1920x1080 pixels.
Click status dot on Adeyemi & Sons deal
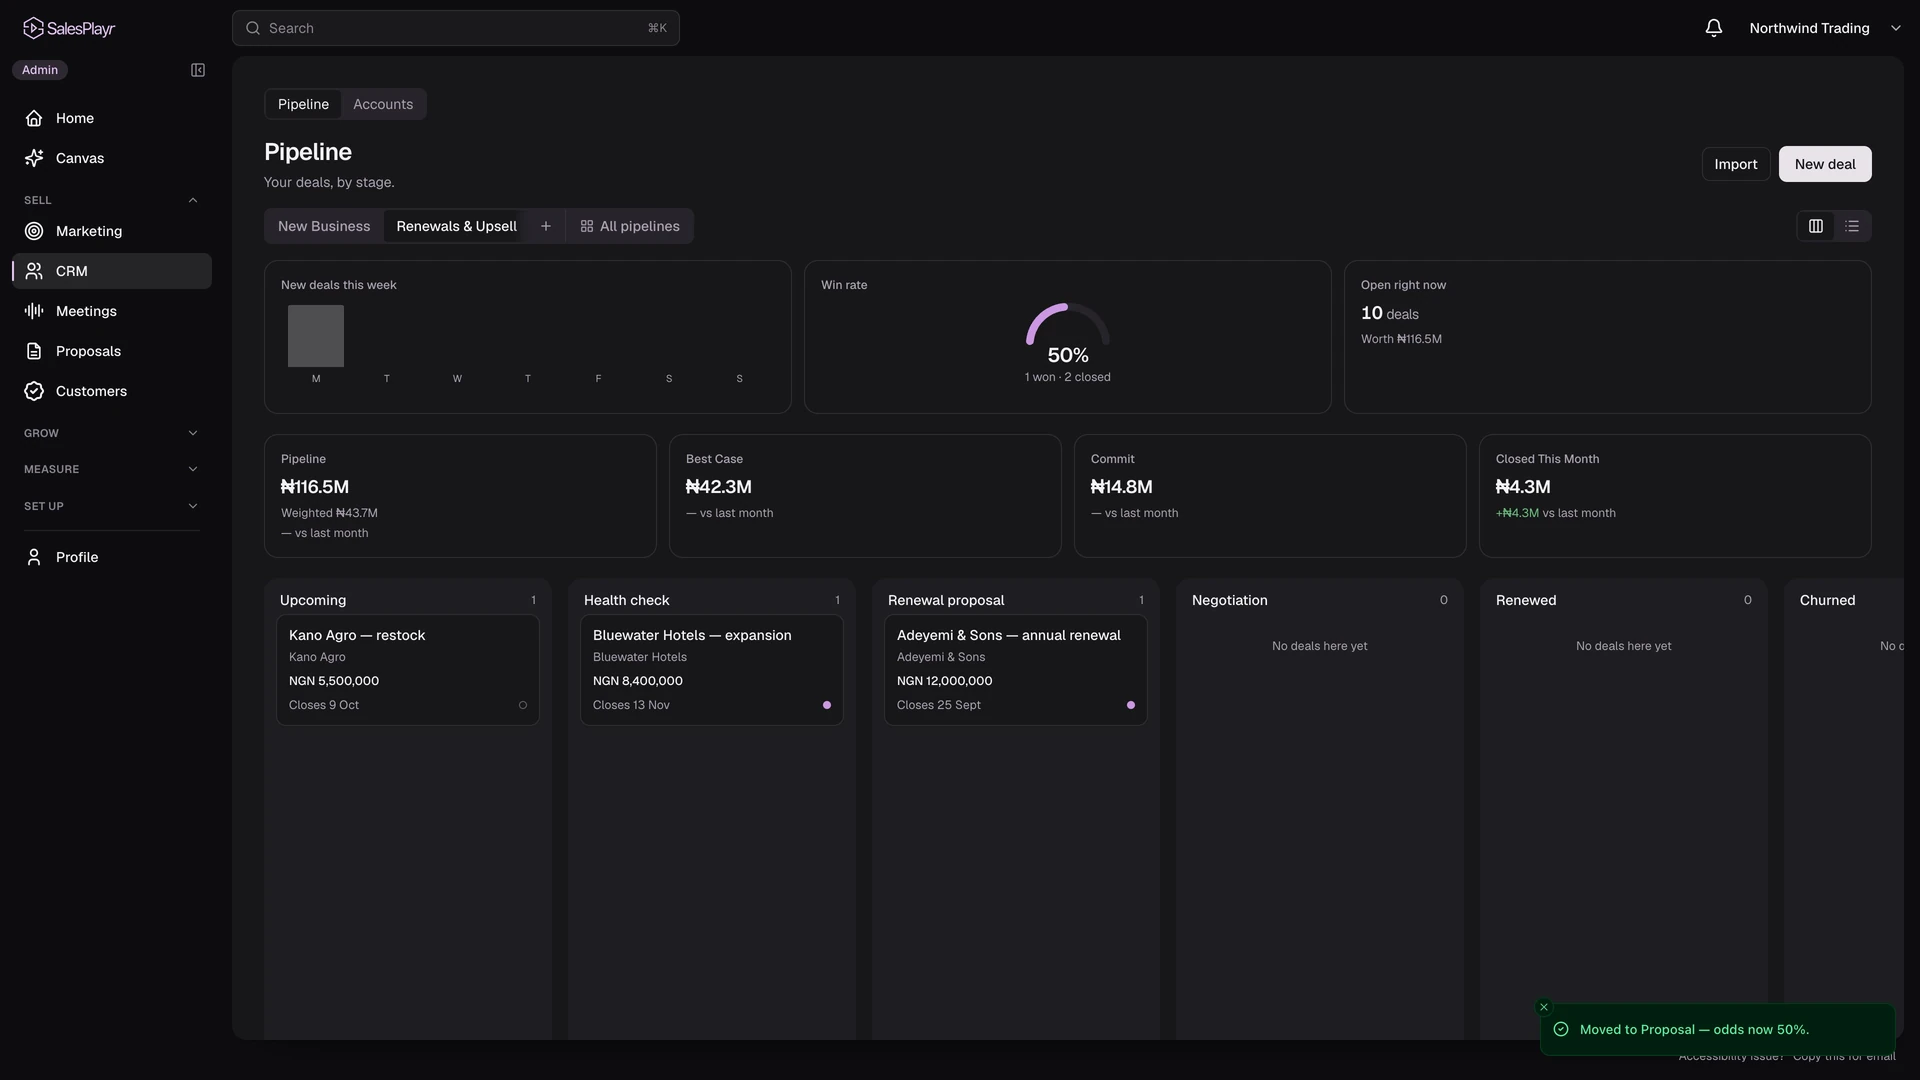(1131, 705)
